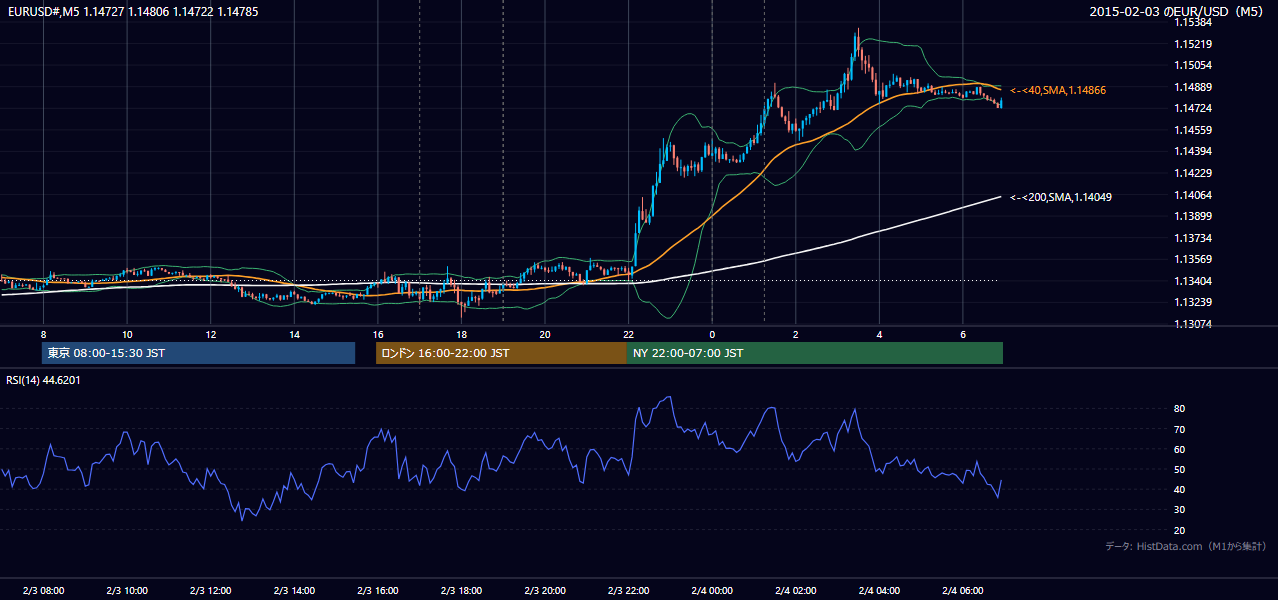Click the 1.13569 price axis label

(1193, 259)
